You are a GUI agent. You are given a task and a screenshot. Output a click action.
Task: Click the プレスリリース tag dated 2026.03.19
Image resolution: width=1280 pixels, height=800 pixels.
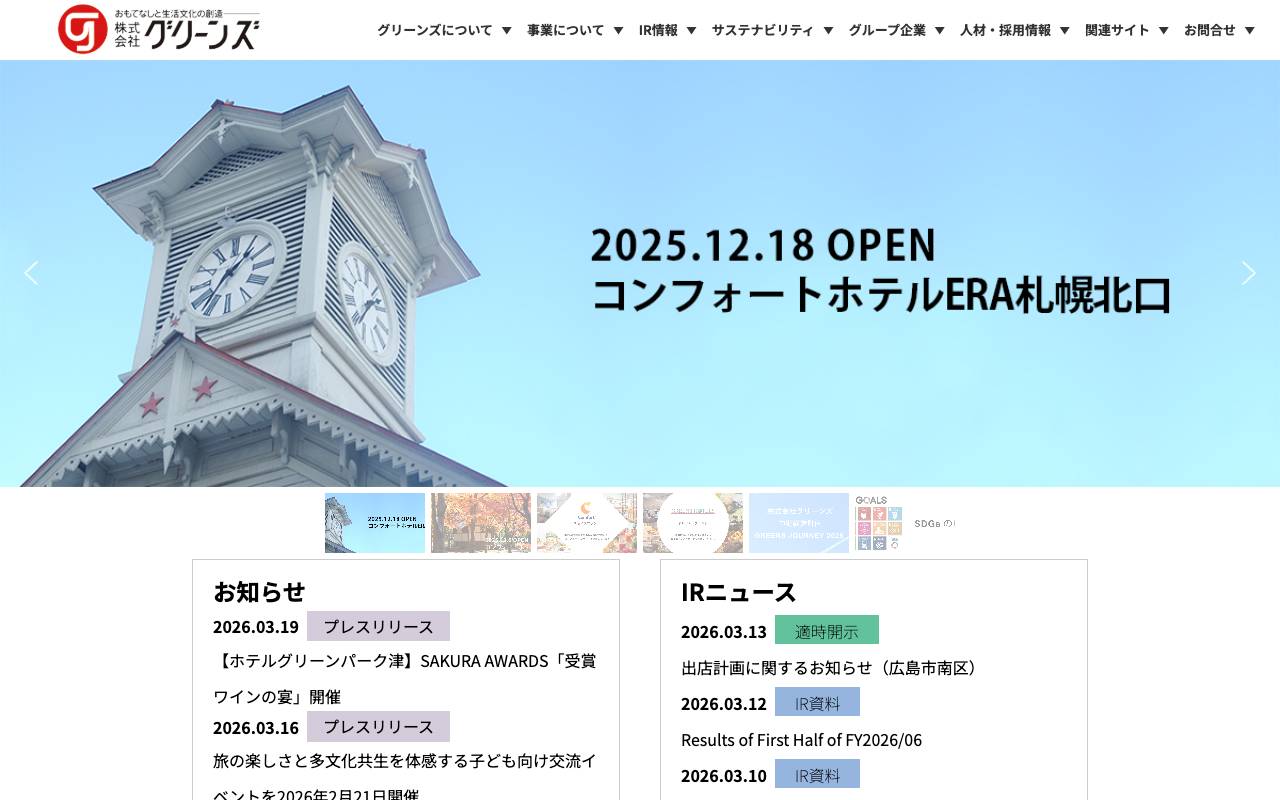pos(379,625)
